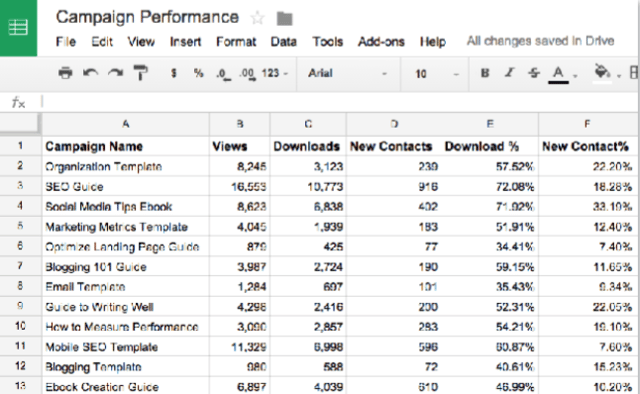
Task: Click the Campaign Performance title
Action: (x=147, y=17)
